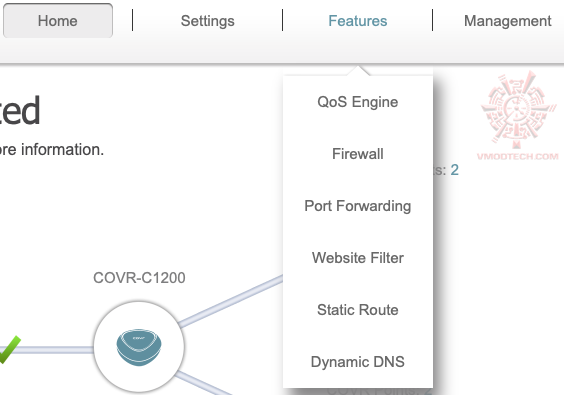Click the COVR-C1200 router icon
Screen dimensions: 564x395
coord(139,347)
